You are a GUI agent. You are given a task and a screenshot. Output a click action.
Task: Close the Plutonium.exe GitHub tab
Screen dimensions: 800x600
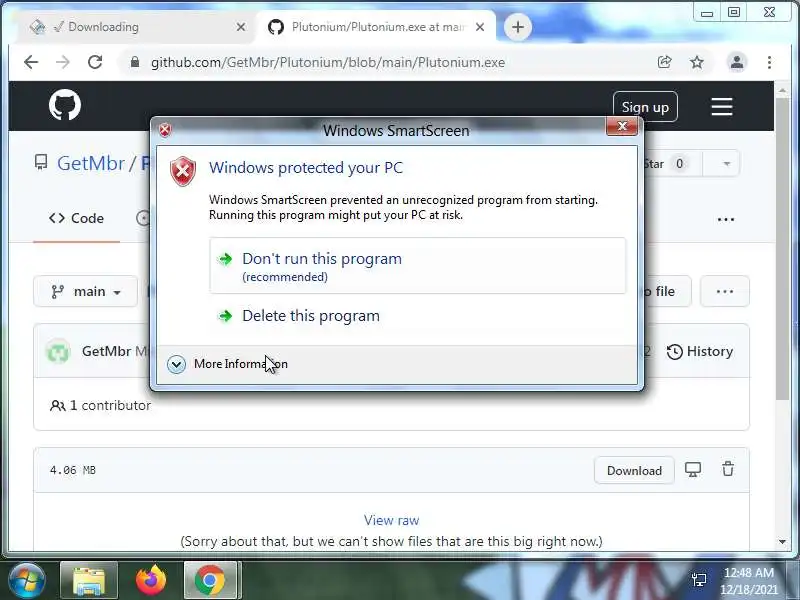(480, 27)
